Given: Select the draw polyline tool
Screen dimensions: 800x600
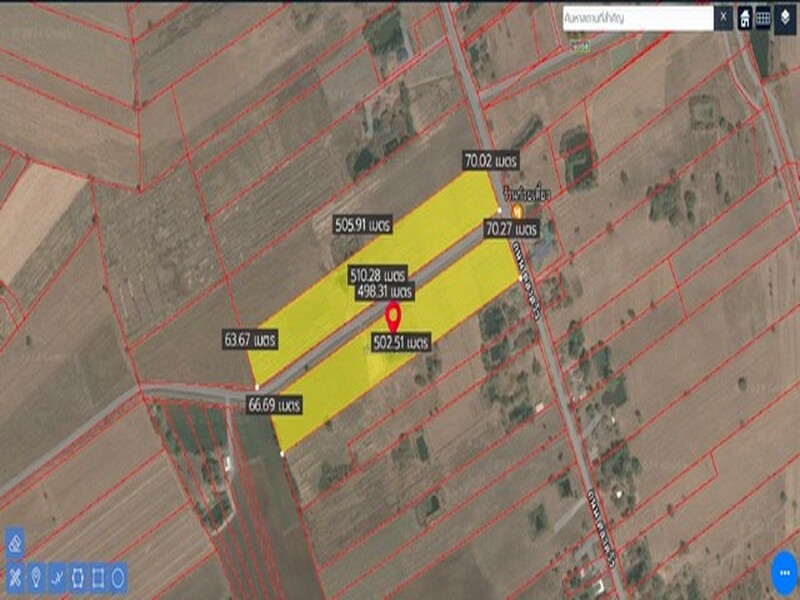Looking at the screenshot, I should pyautogui.click(x=57, y=577).
